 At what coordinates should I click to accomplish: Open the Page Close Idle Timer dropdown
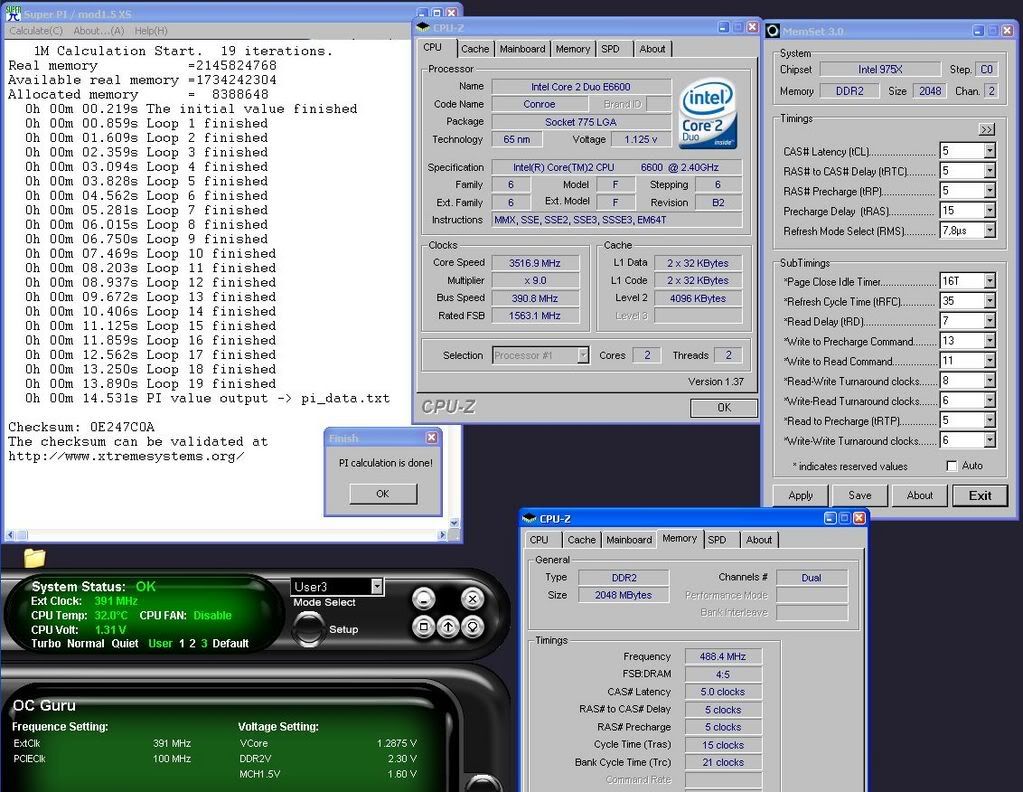tap(990, 281)
